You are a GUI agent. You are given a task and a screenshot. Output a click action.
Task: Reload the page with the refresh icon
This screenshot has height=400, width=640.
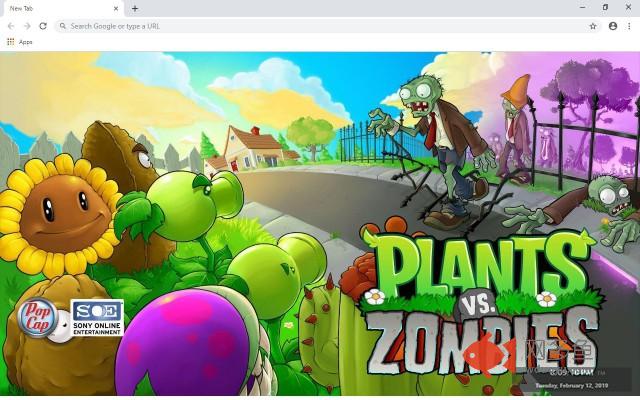43,26
